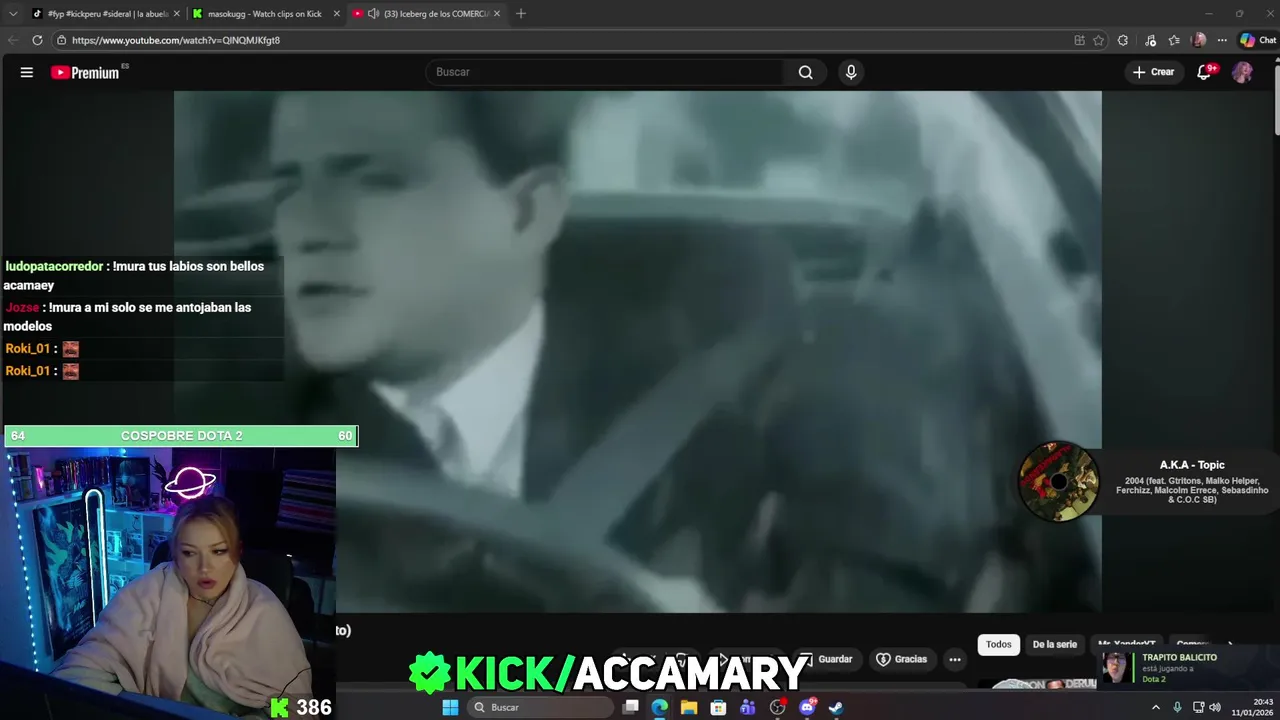
Task: Open Edge settings and more menu
Action: 1222,40
